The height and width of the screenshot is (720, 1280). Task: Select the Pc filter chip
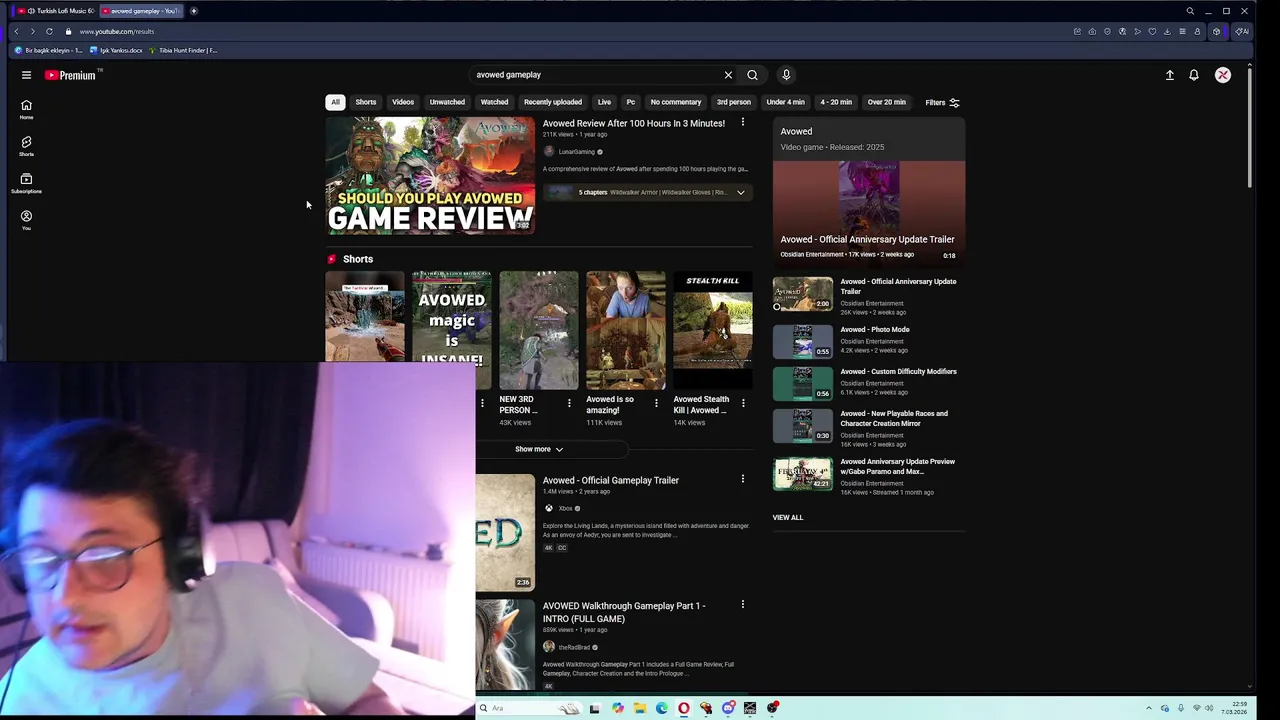[x=630, y=102]
